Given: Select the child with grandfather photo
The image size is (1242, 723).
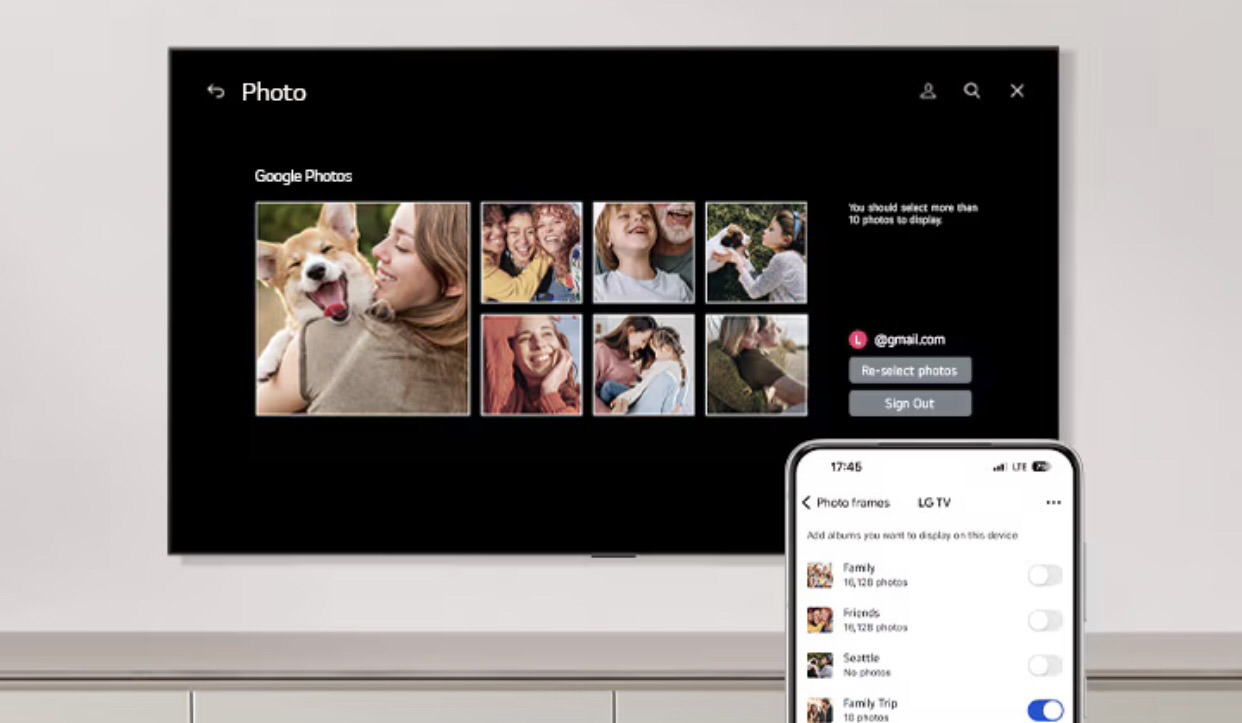Looking at the screenshot, I should (x=643, y=252).
